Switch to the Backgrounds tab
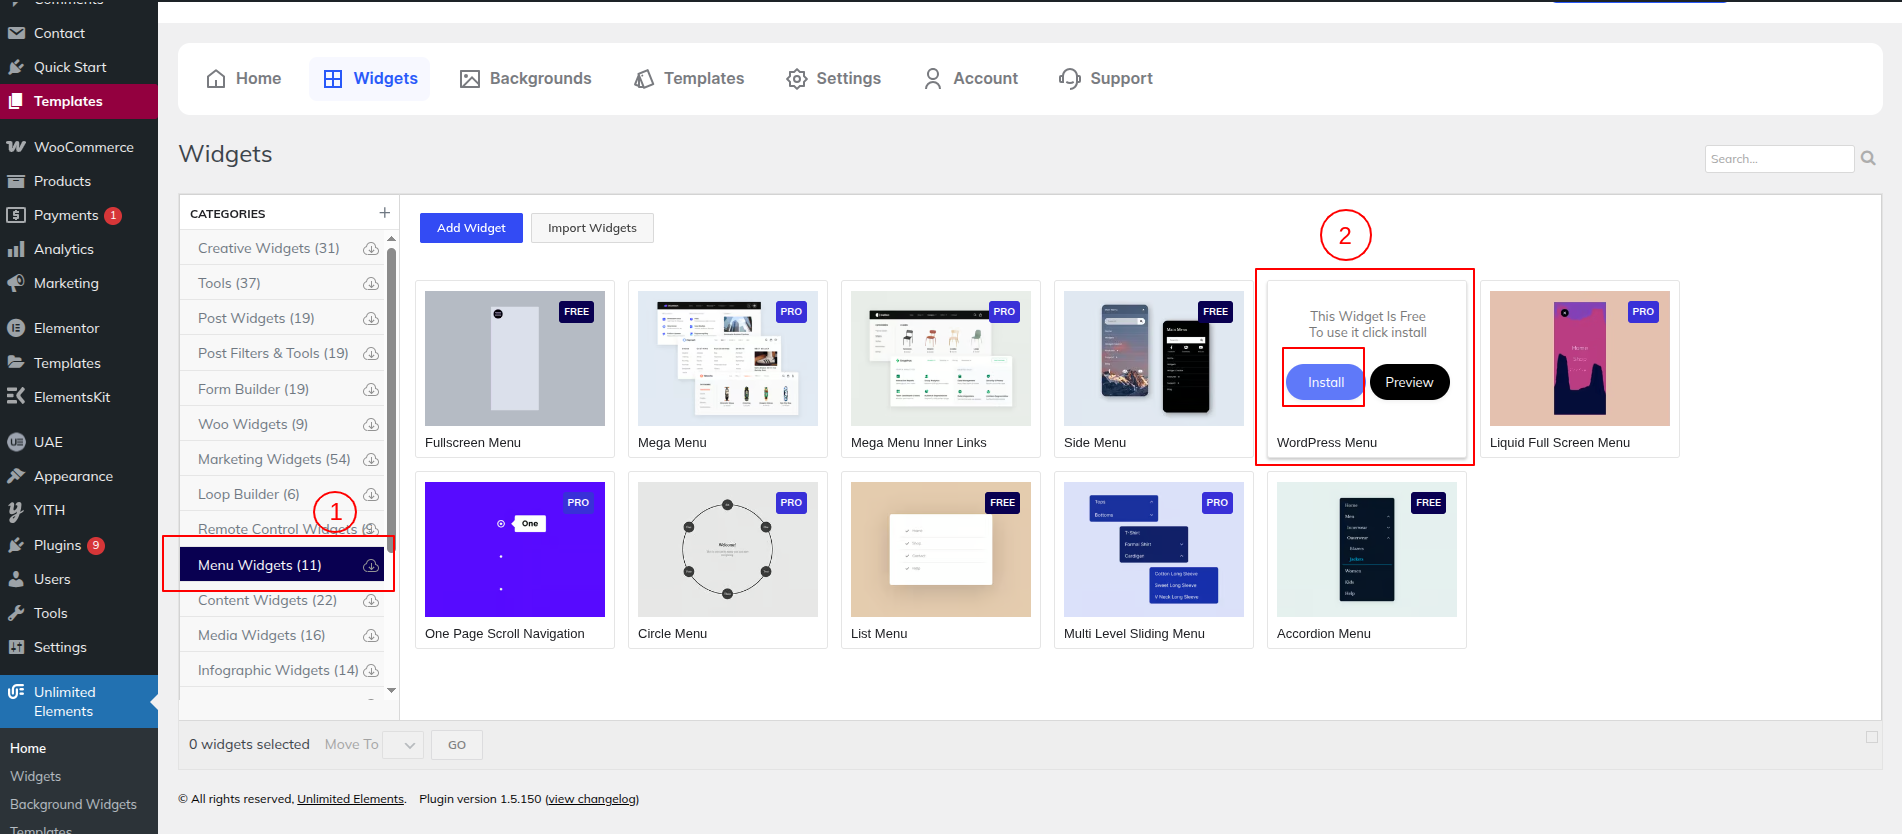Screen dimensions: 1902x834 525,79
